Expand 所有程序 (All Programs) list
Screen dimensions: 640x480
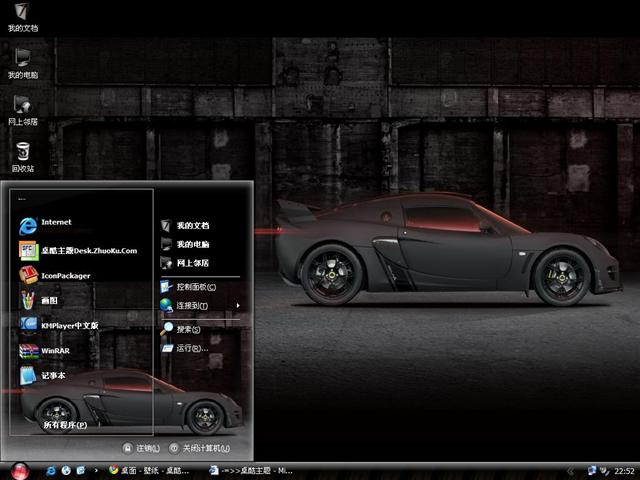pos(64,425)
